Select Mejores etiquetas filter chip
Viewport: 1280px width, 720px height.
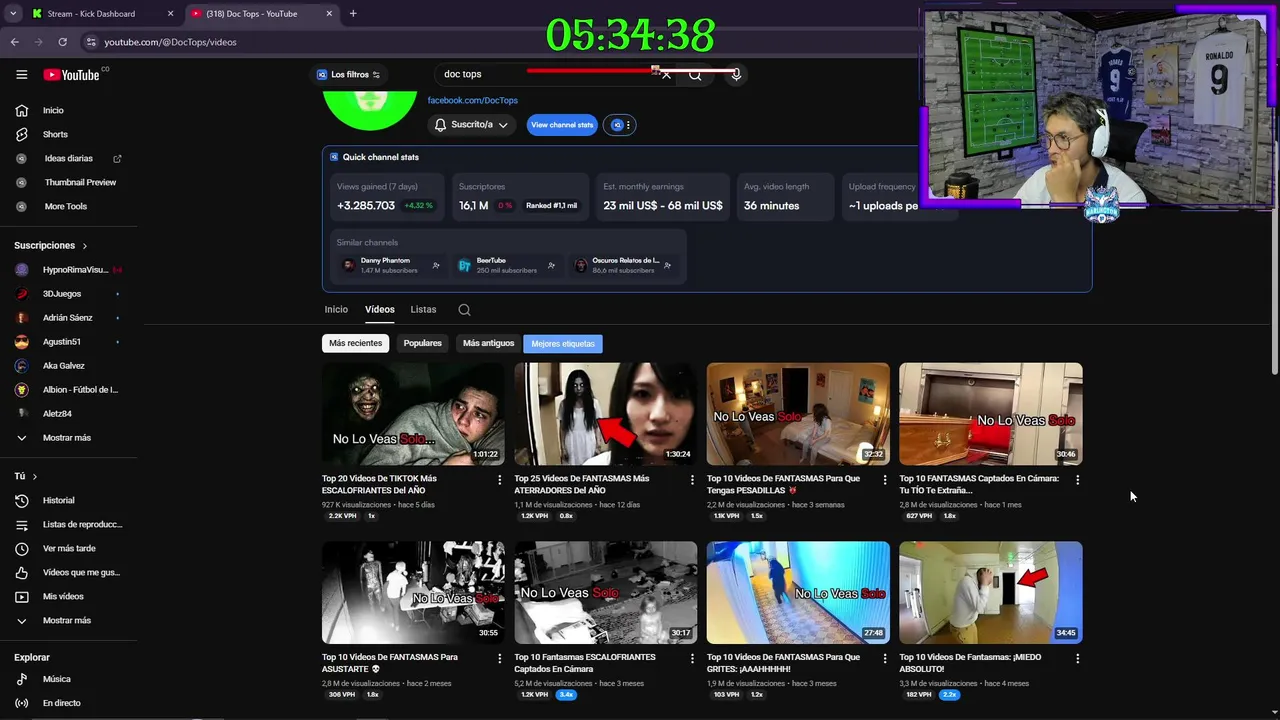pos(563,343)
